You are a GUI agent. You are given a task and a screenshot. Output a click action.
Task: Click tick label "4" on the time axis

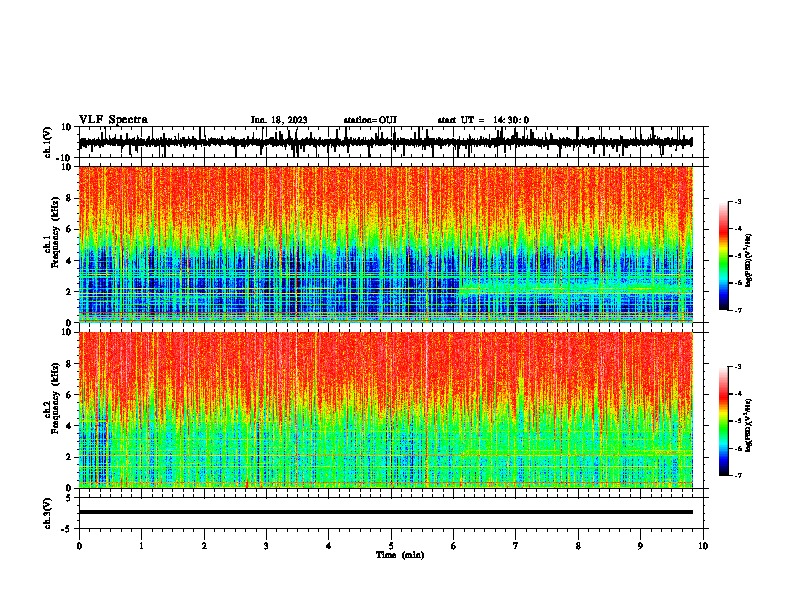coord(329,546)
